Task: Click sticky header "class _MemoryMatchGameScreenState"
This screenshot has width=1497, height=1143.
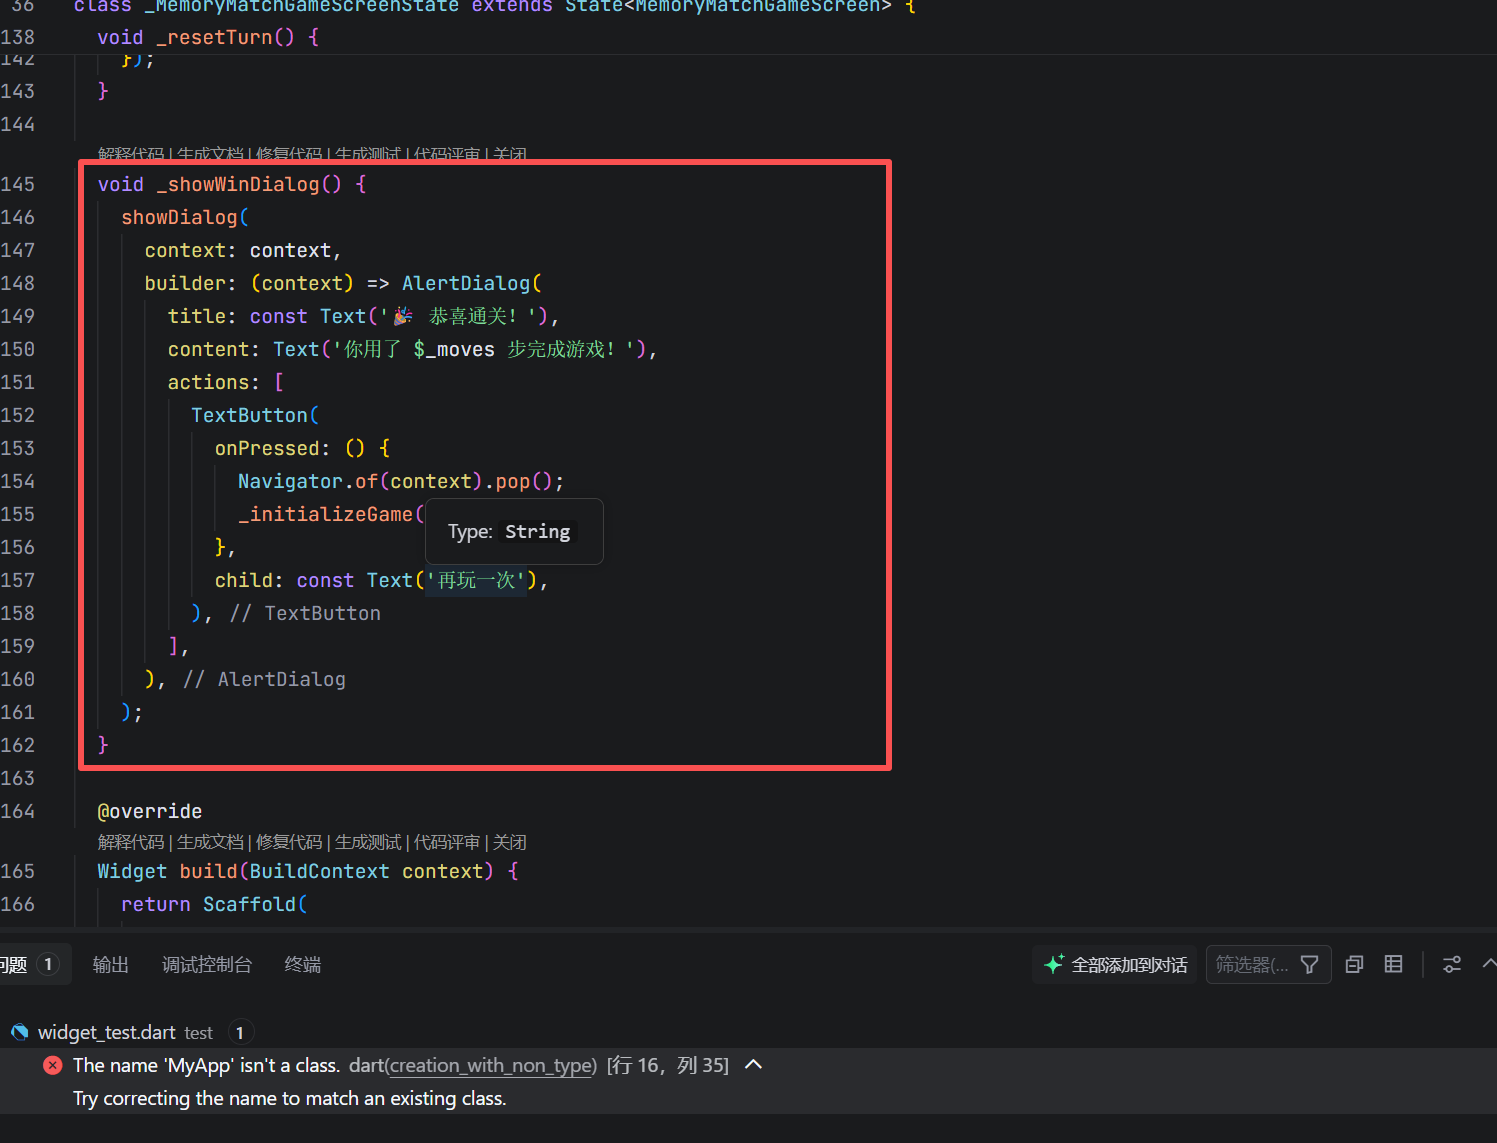Action: pos(266,6)
